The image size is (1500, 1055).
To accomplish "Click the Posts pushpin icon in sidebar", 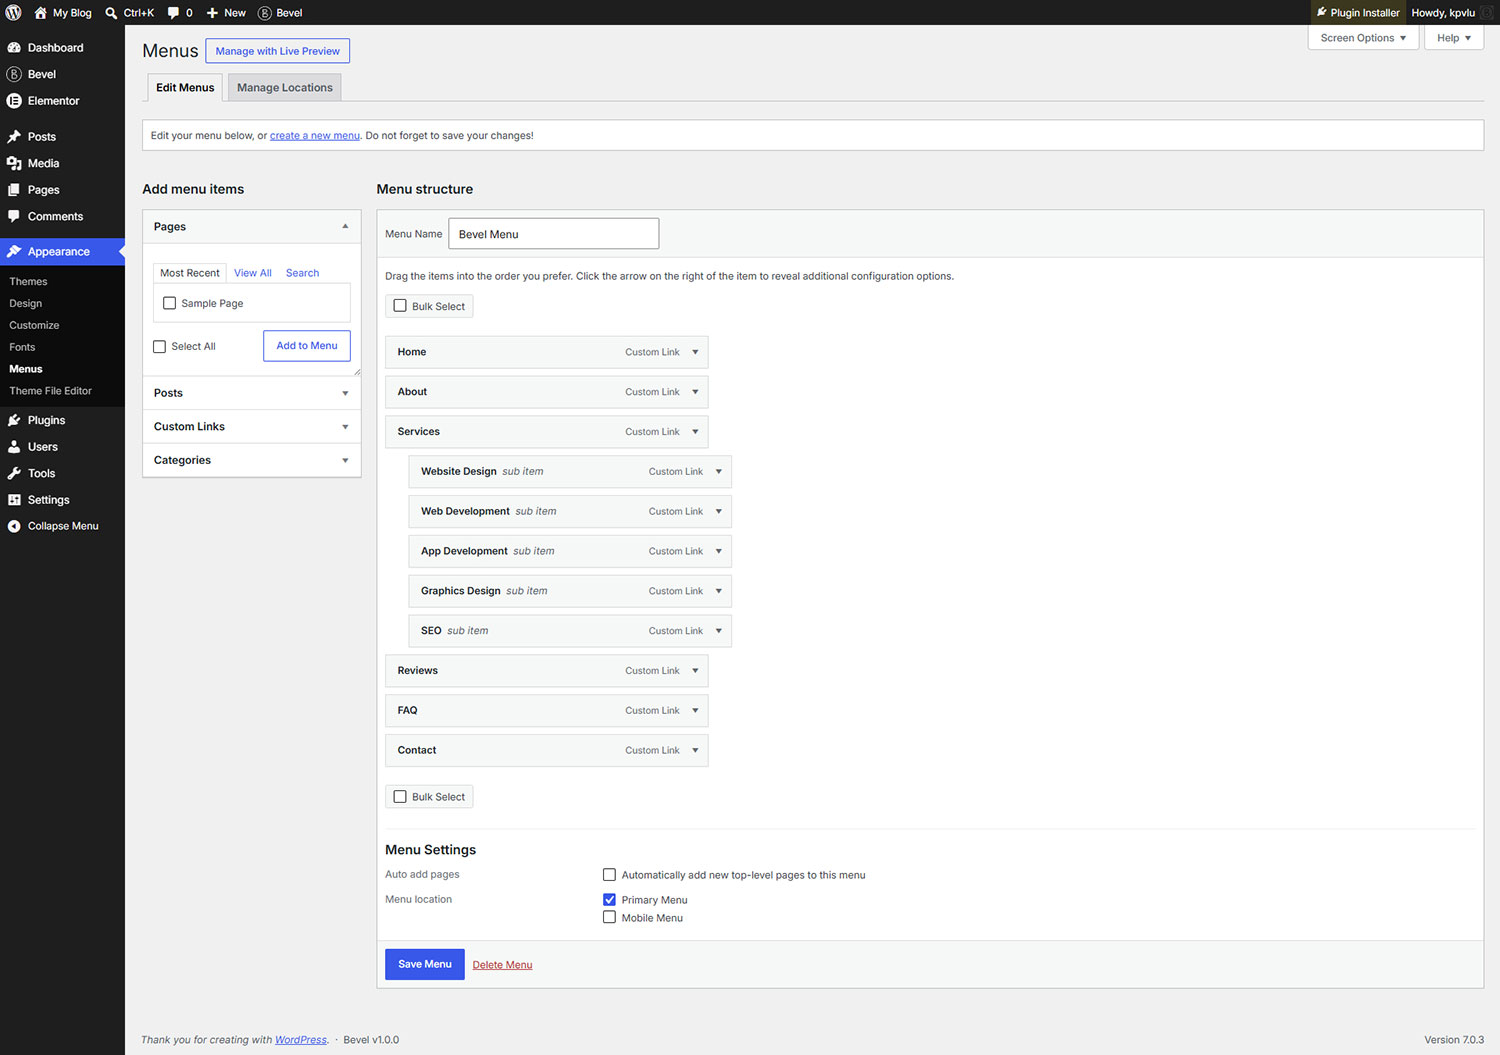I will [x=14, y=137].
